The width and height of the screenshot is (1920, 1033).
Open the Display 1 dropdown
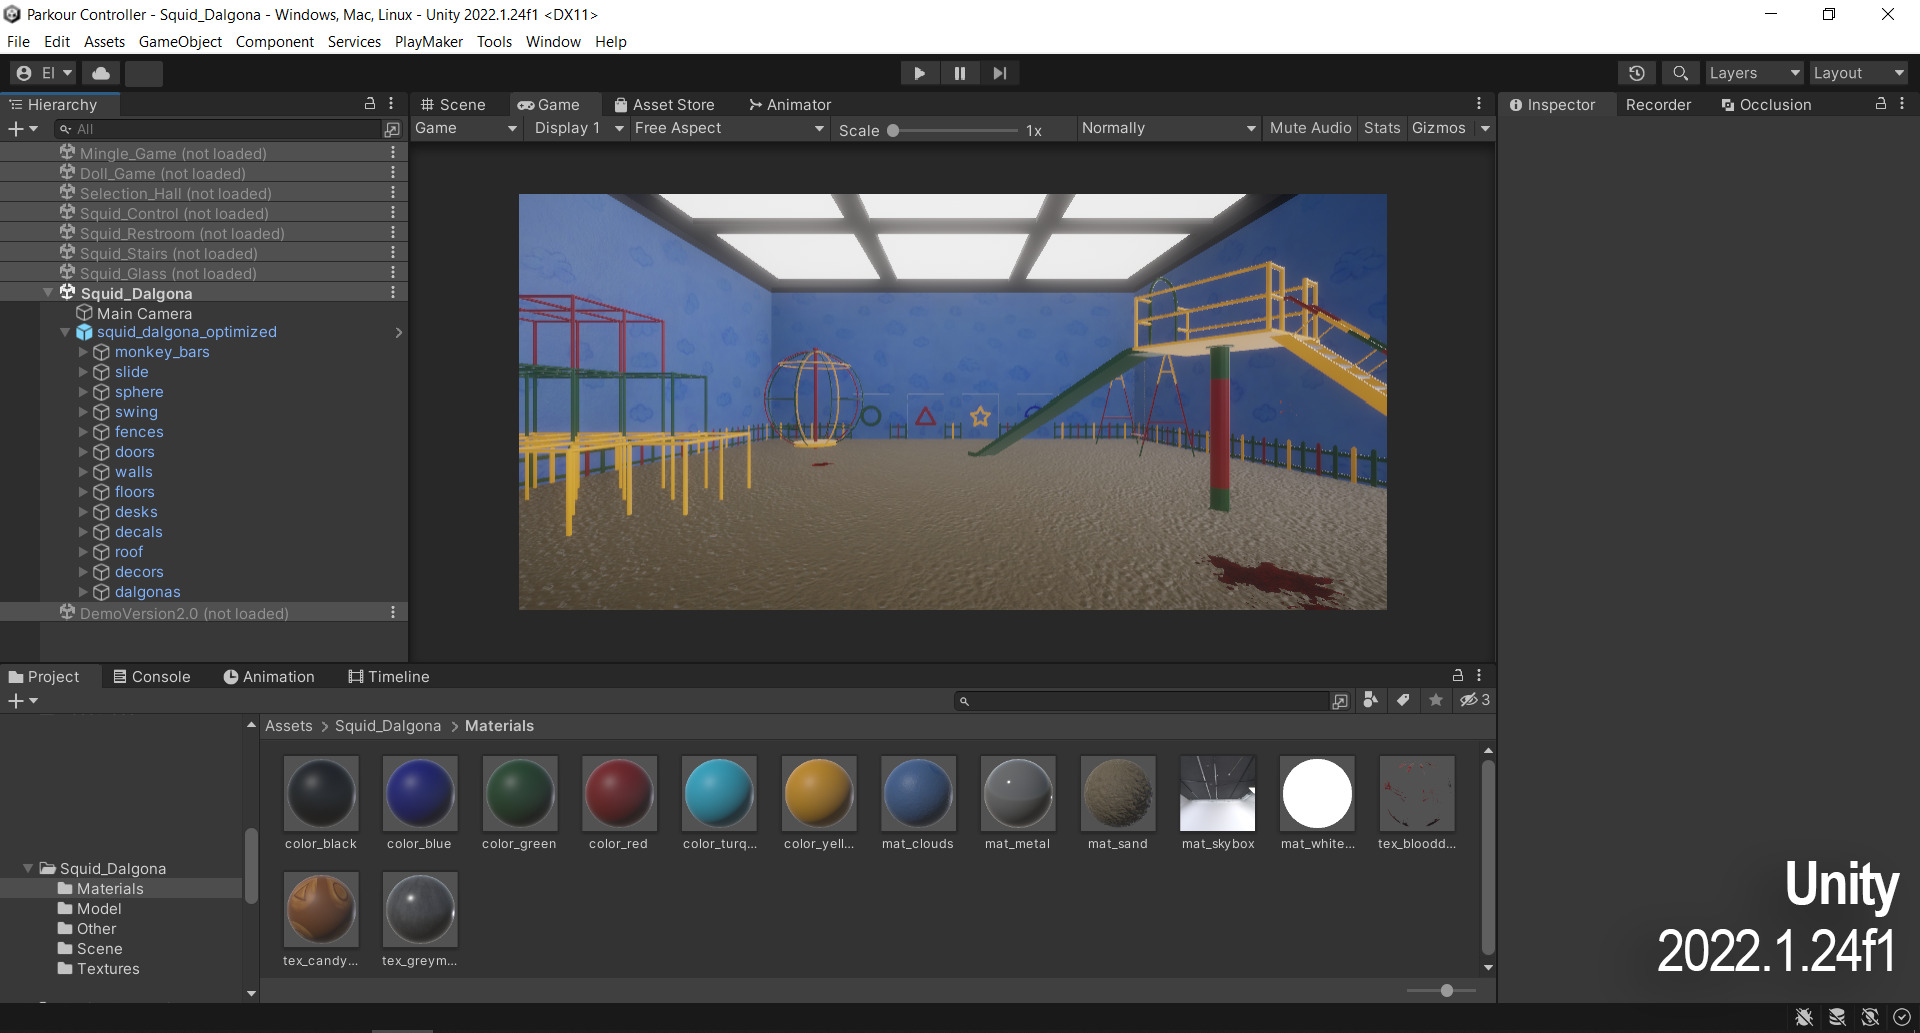[x=578, y=128]
